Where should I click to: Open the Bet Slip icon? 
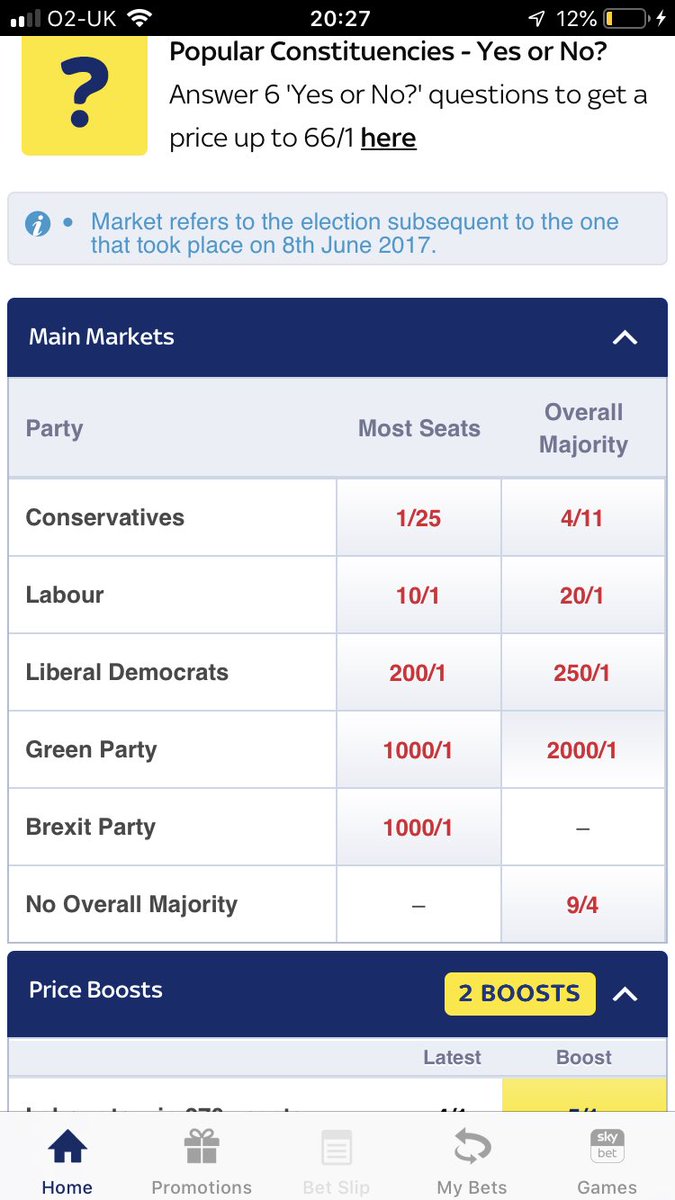(x=336, y=1147)
